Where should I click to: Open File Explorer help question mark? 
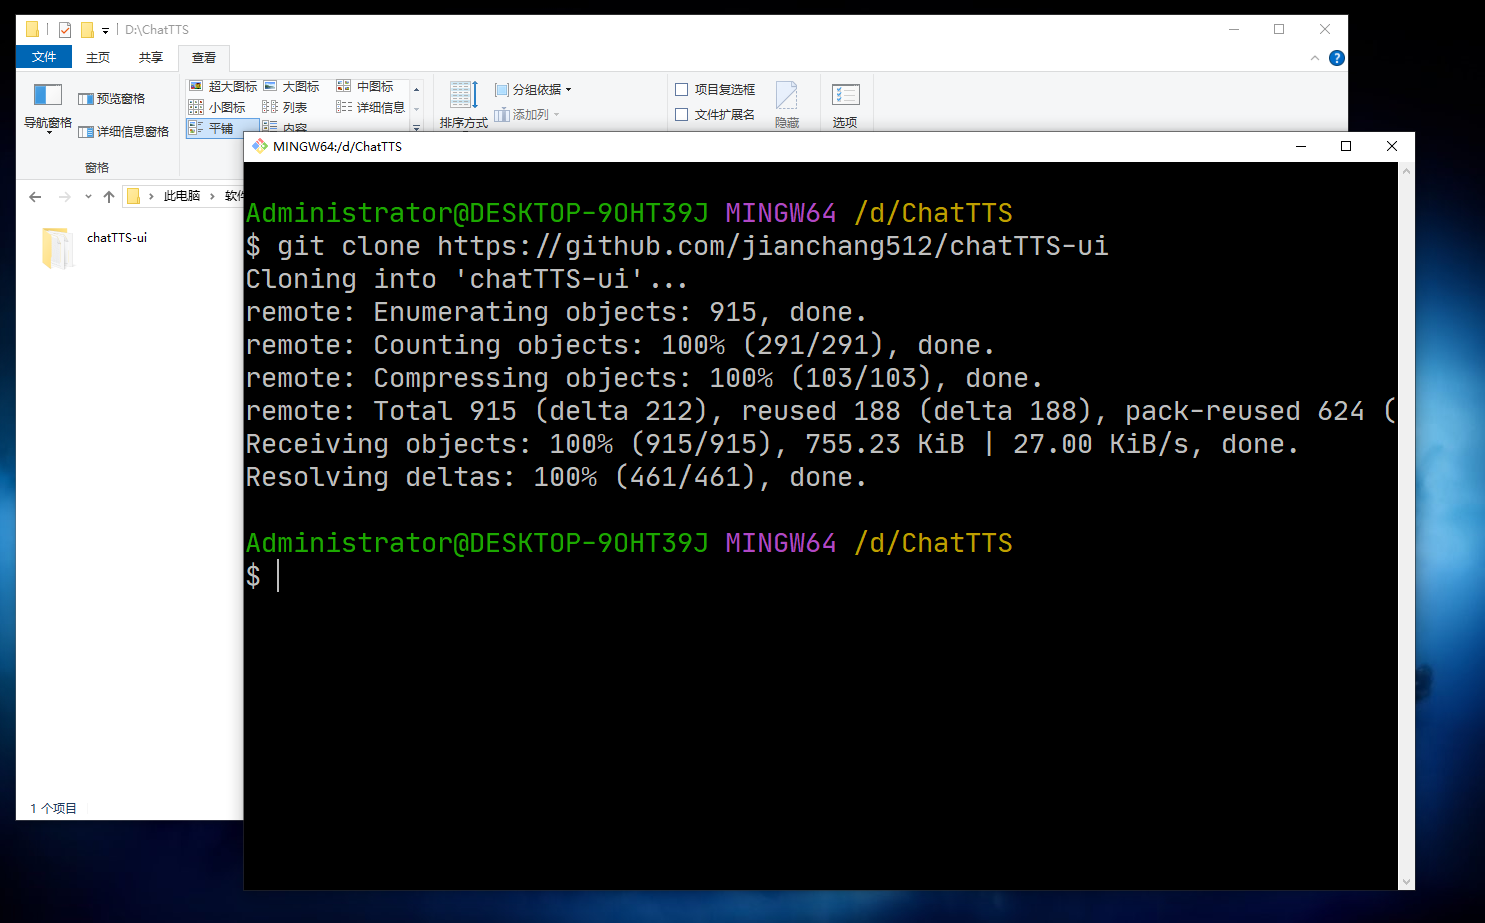(1337, 58)
